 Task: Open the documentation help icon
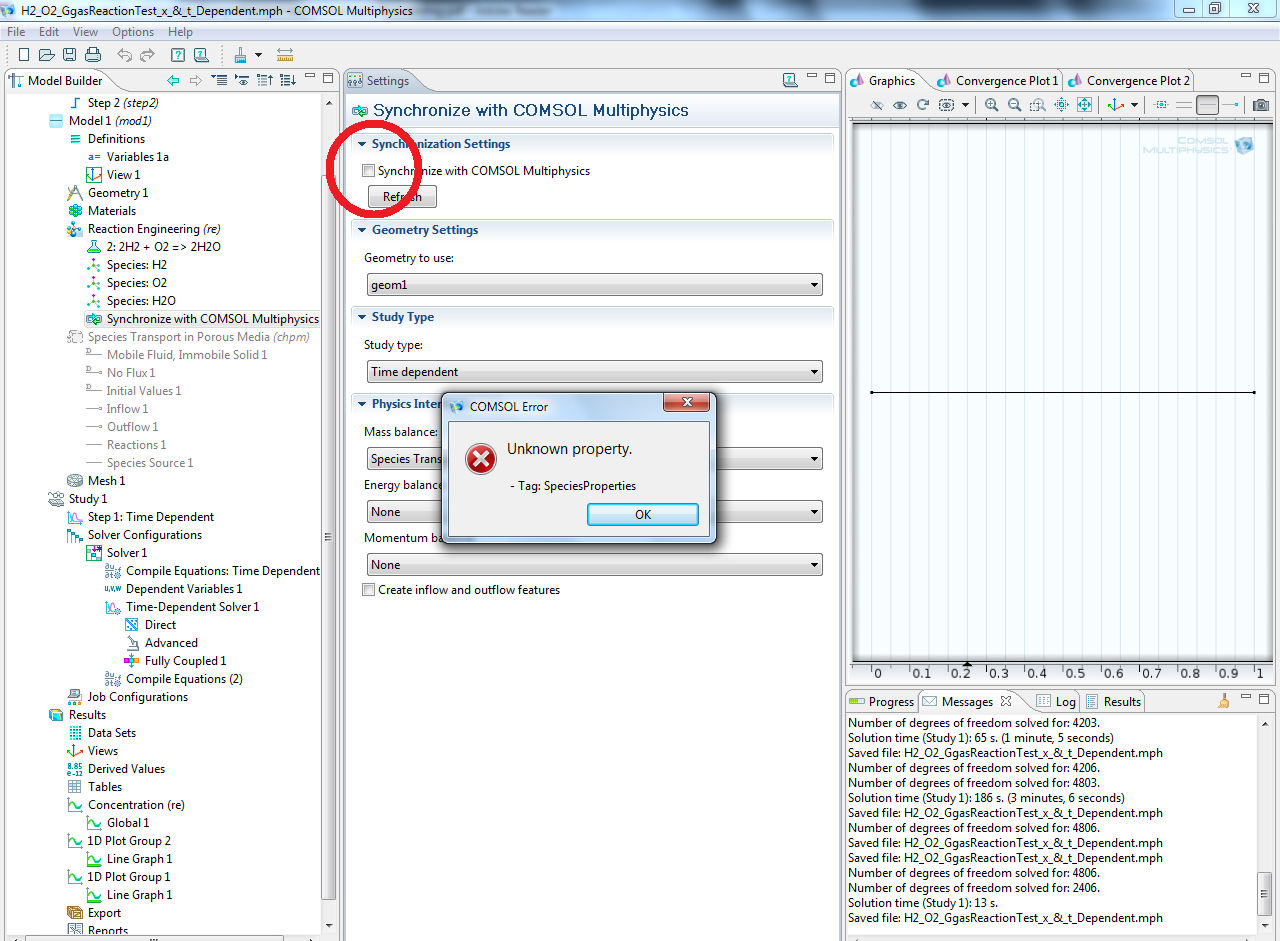point(201,55)
